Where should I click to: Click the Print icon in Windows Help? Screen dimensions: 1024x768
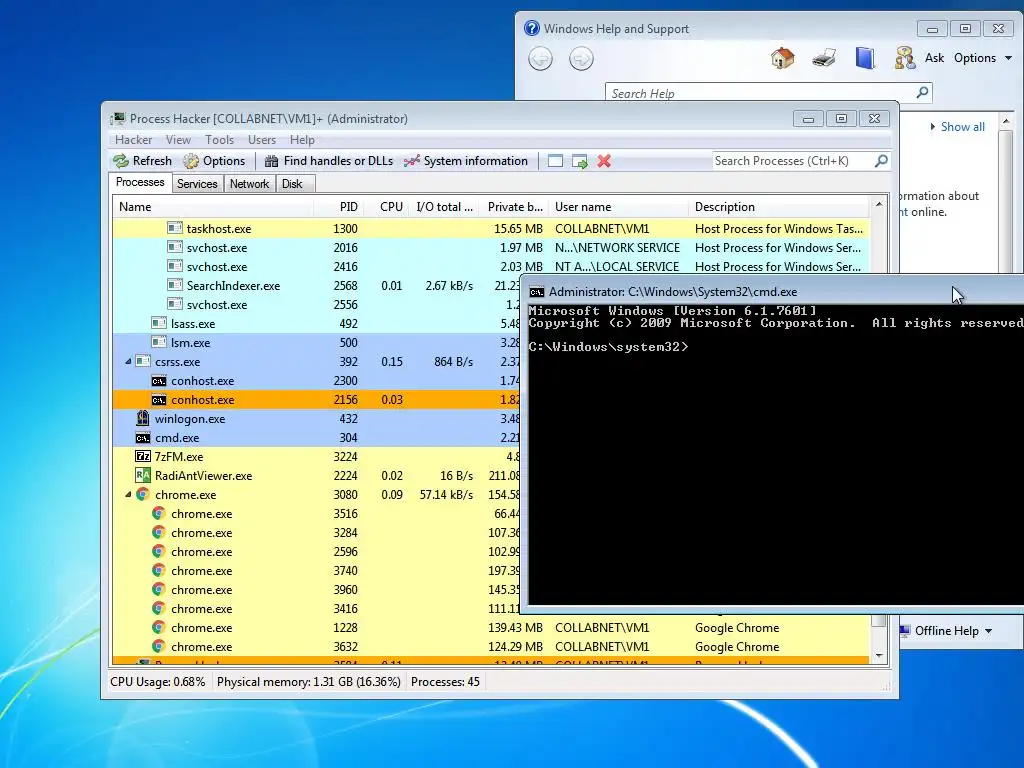(824, 58)
